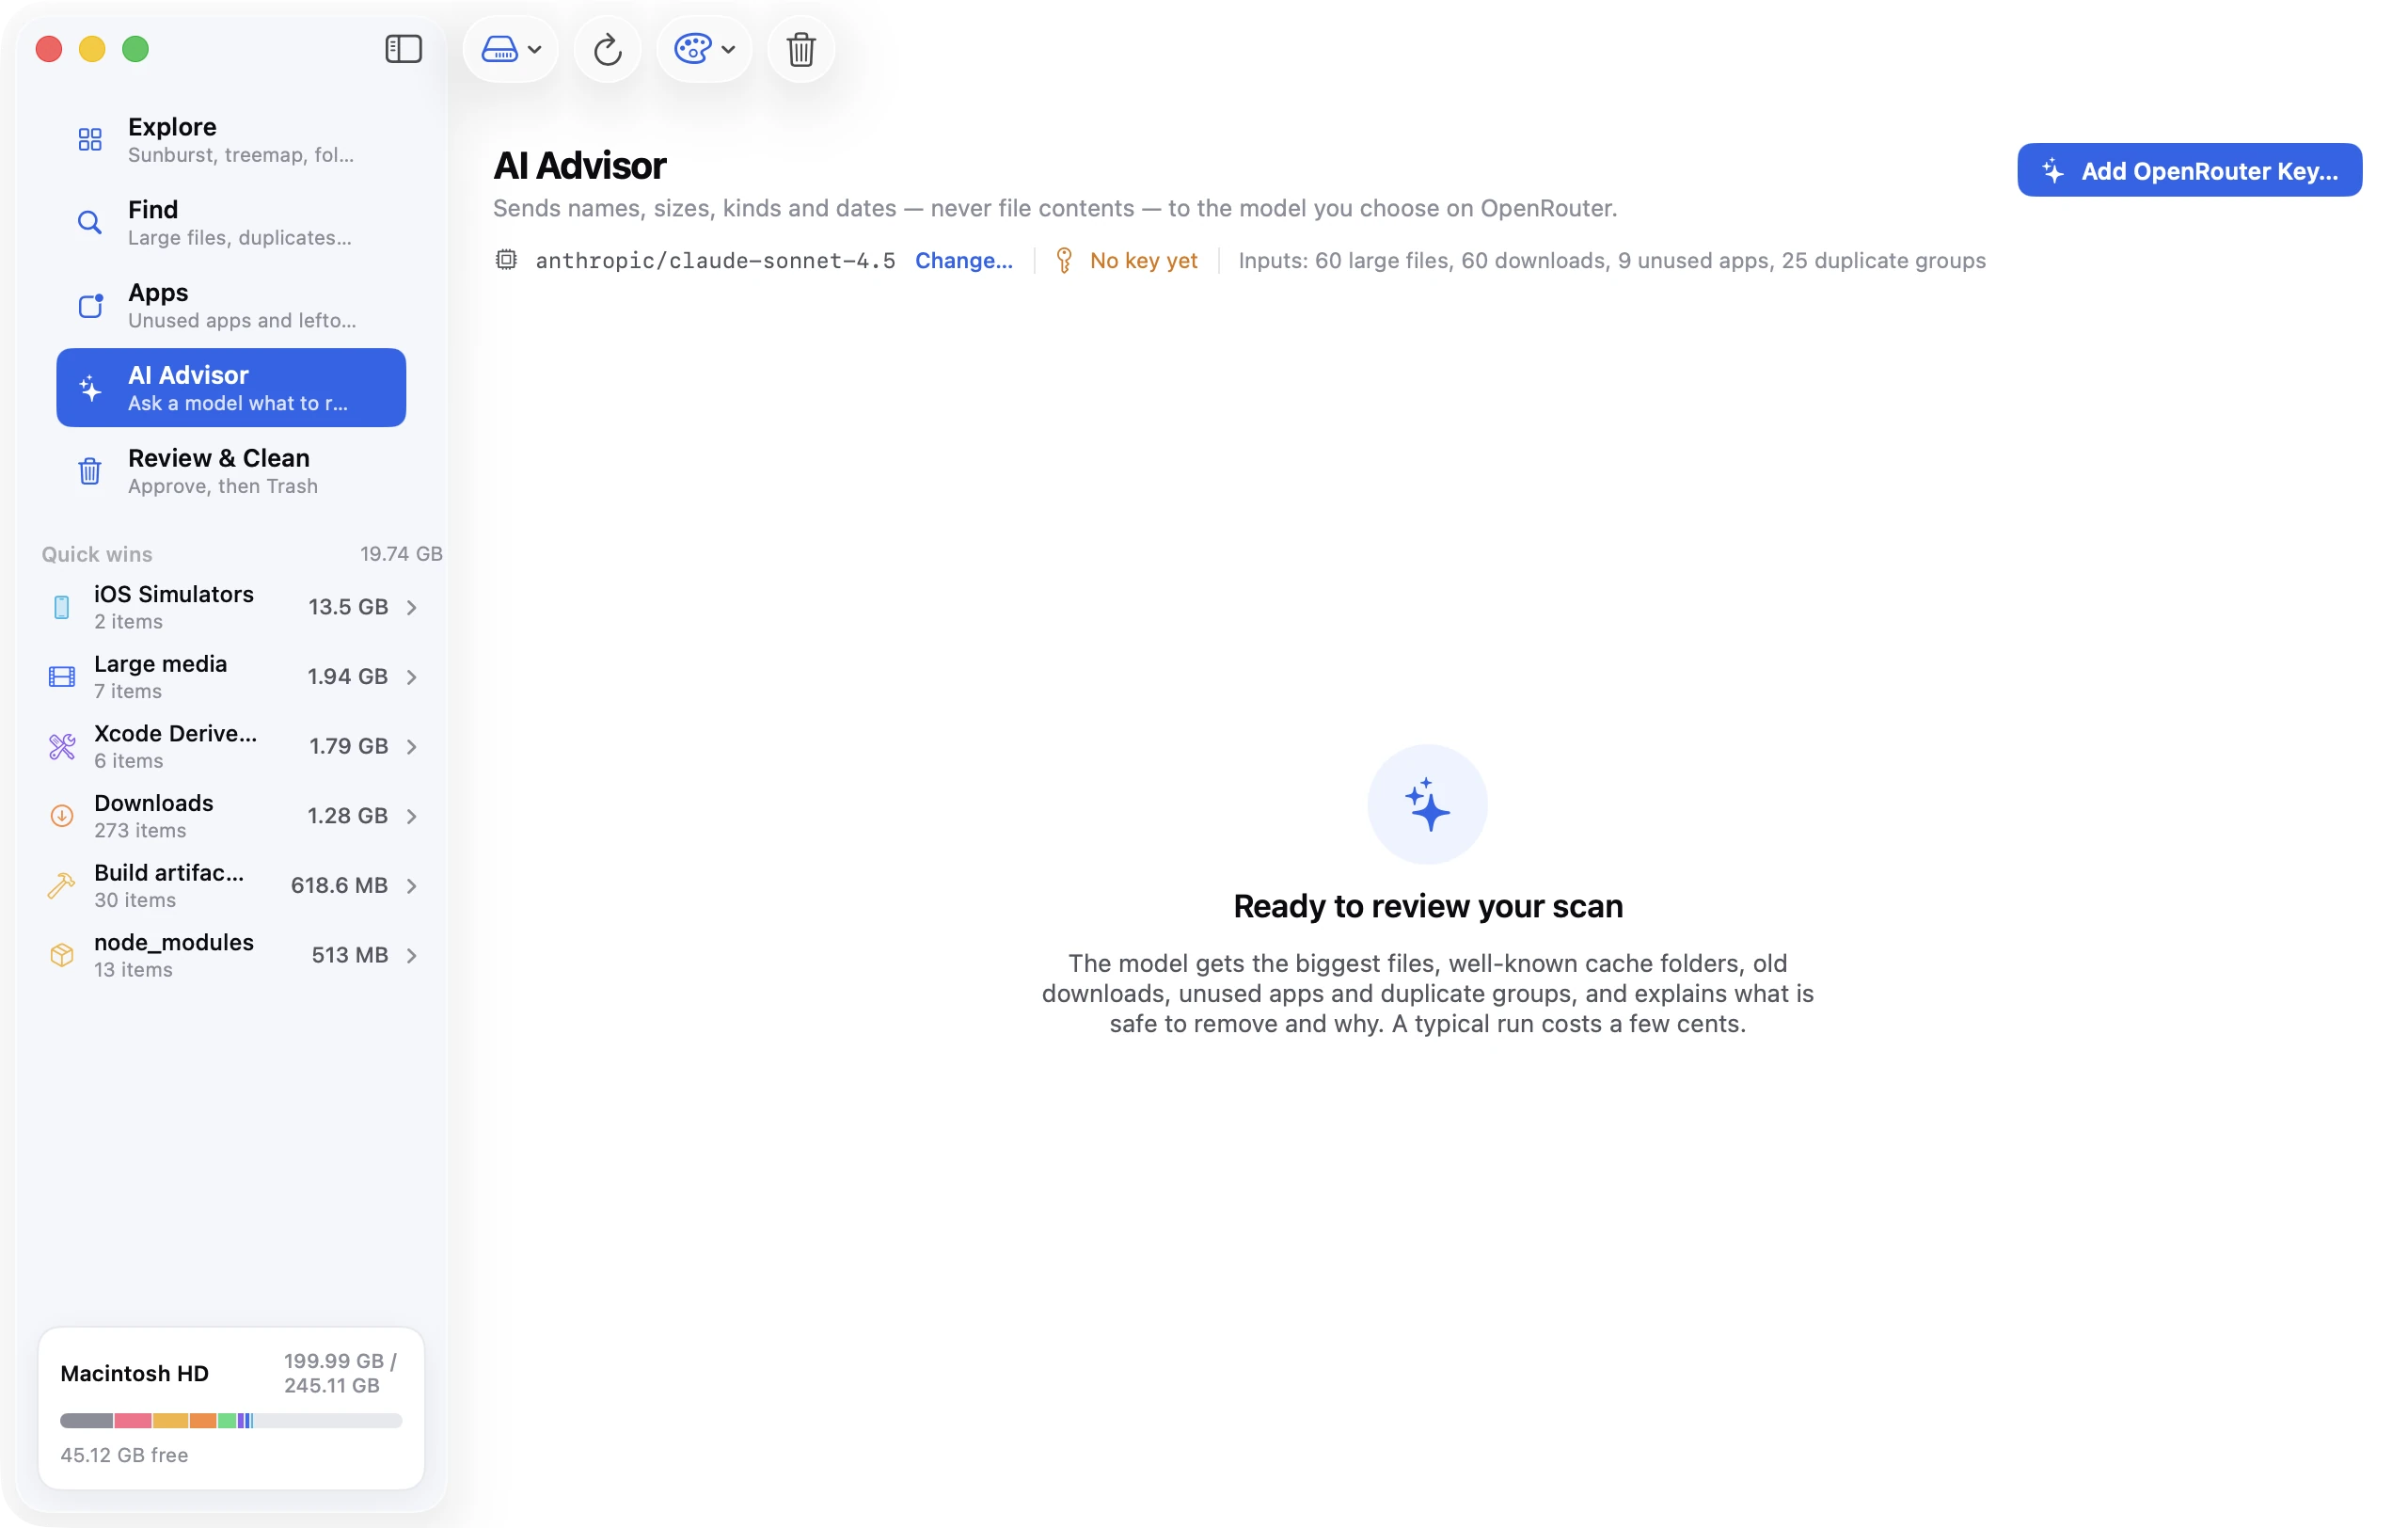The width and height of the screenshot is (2408, 1528).
Task: Click the Quick wins 19.74 GB total
Action: [401, 554]
